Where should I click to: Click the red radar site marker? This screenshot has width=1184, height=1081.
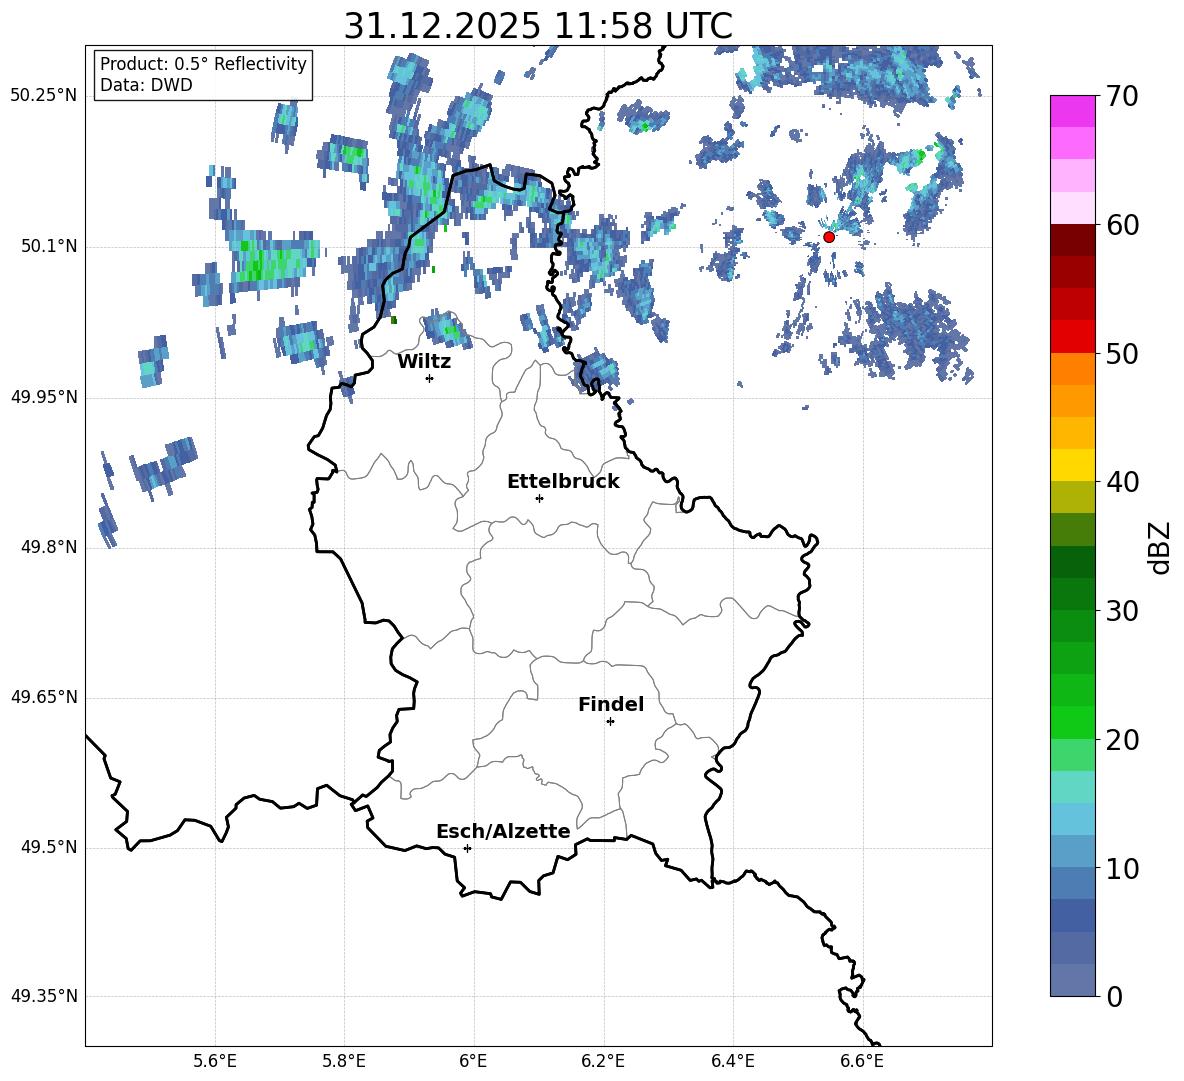point(828,237)
